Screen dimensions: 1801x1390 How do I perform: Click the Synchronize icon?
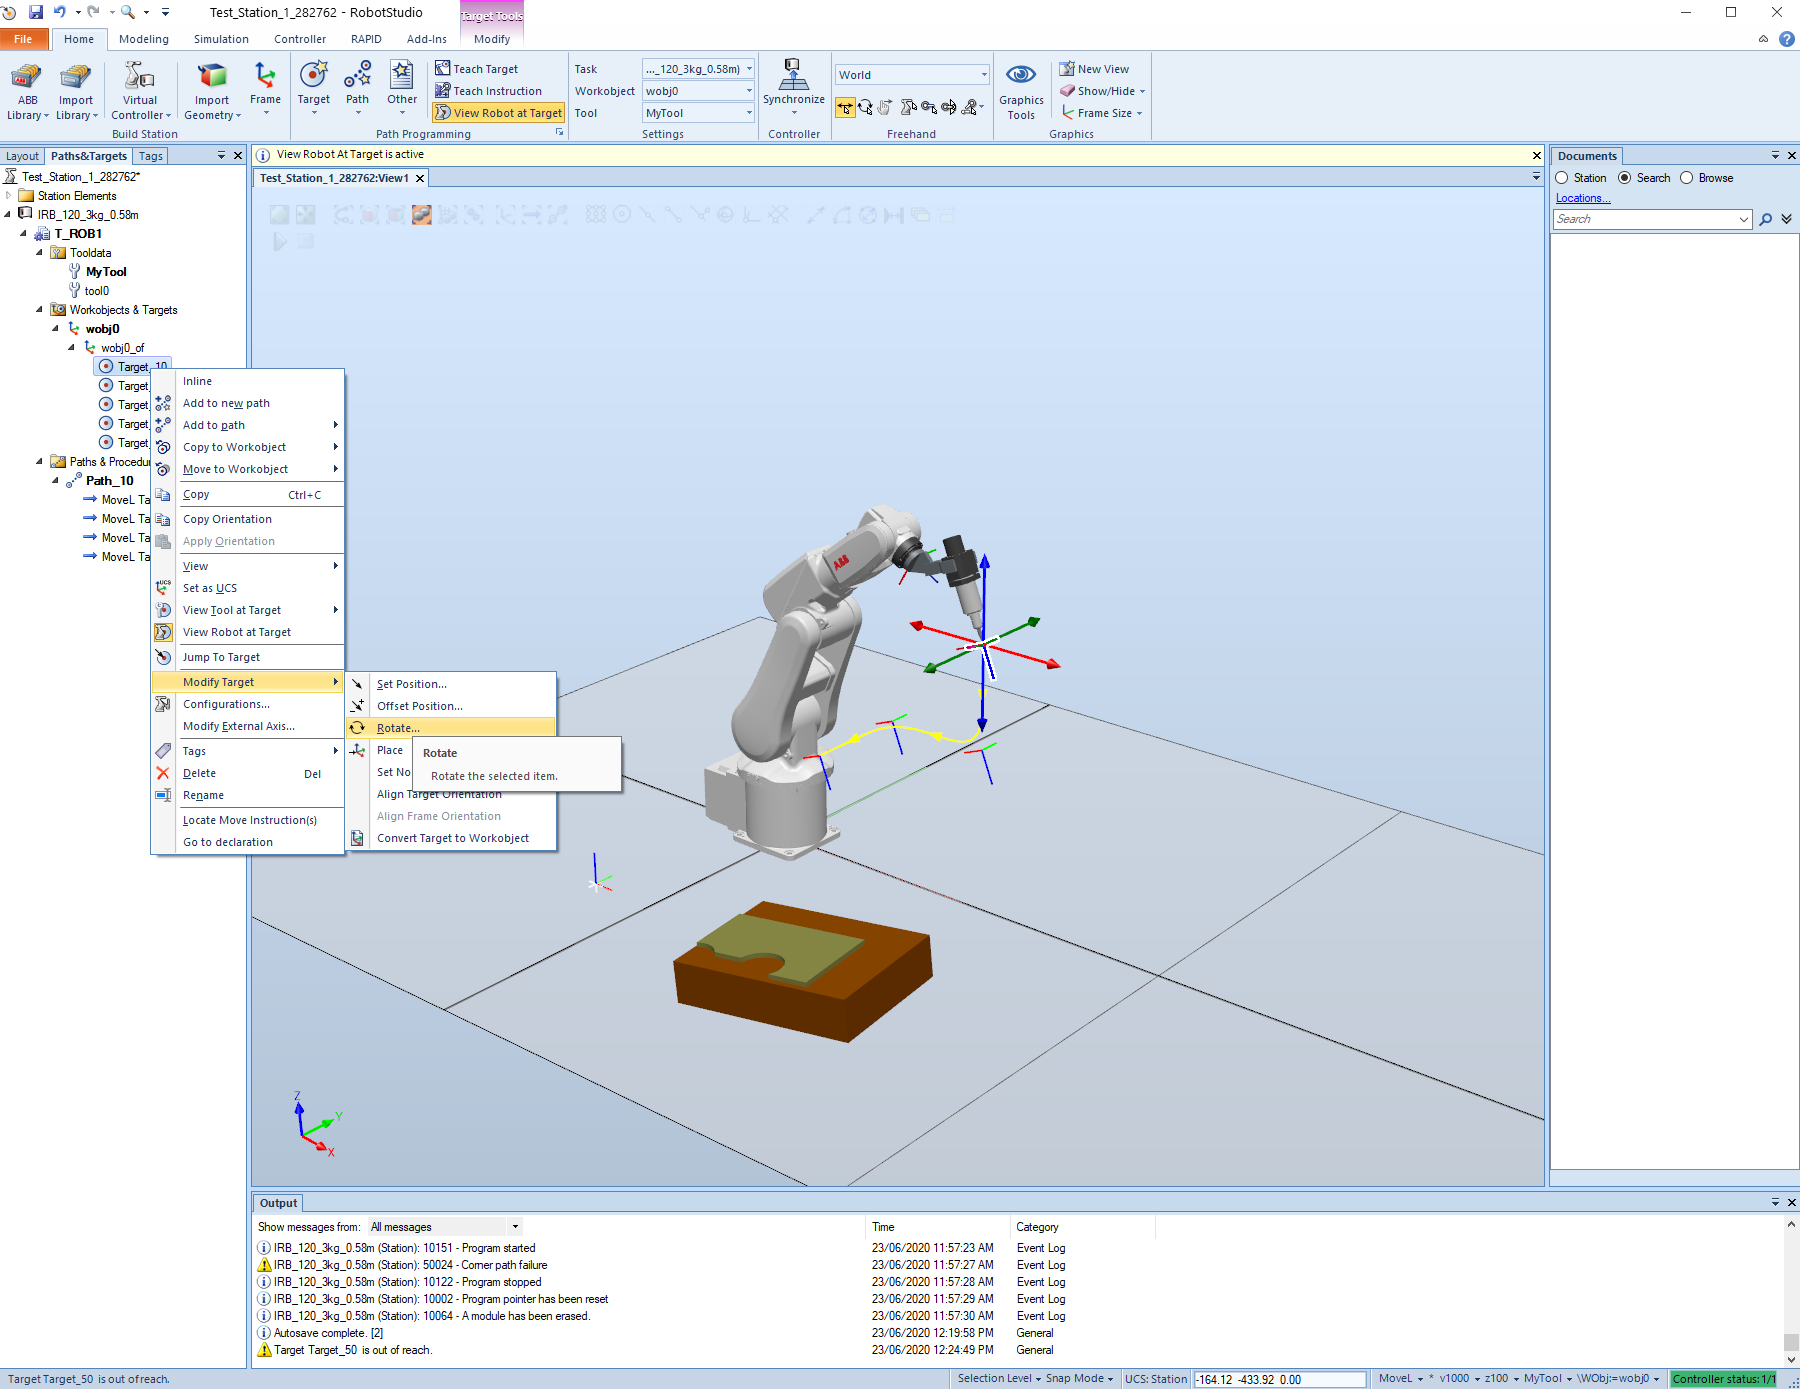pos(793,76)
